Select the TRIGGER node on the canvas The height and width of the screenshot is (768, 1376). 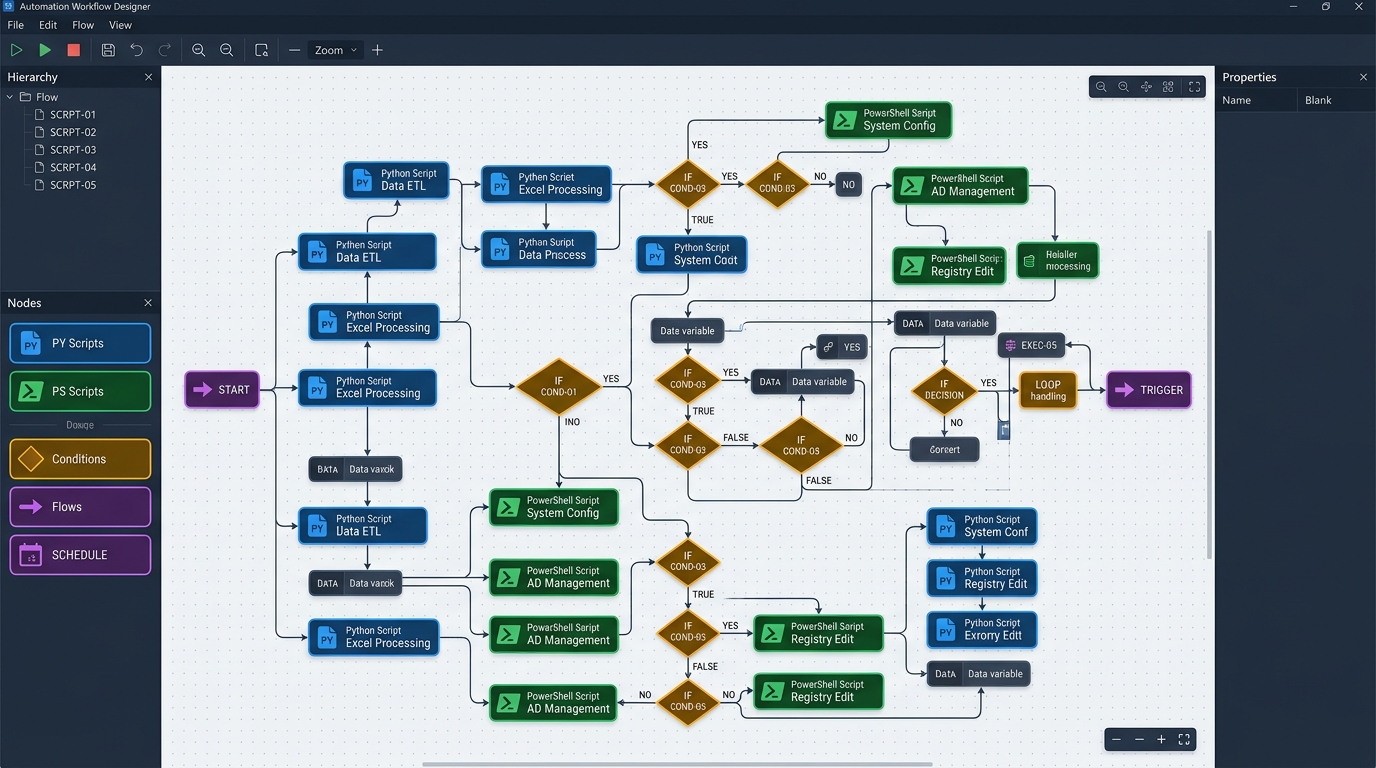(1149, 390)
